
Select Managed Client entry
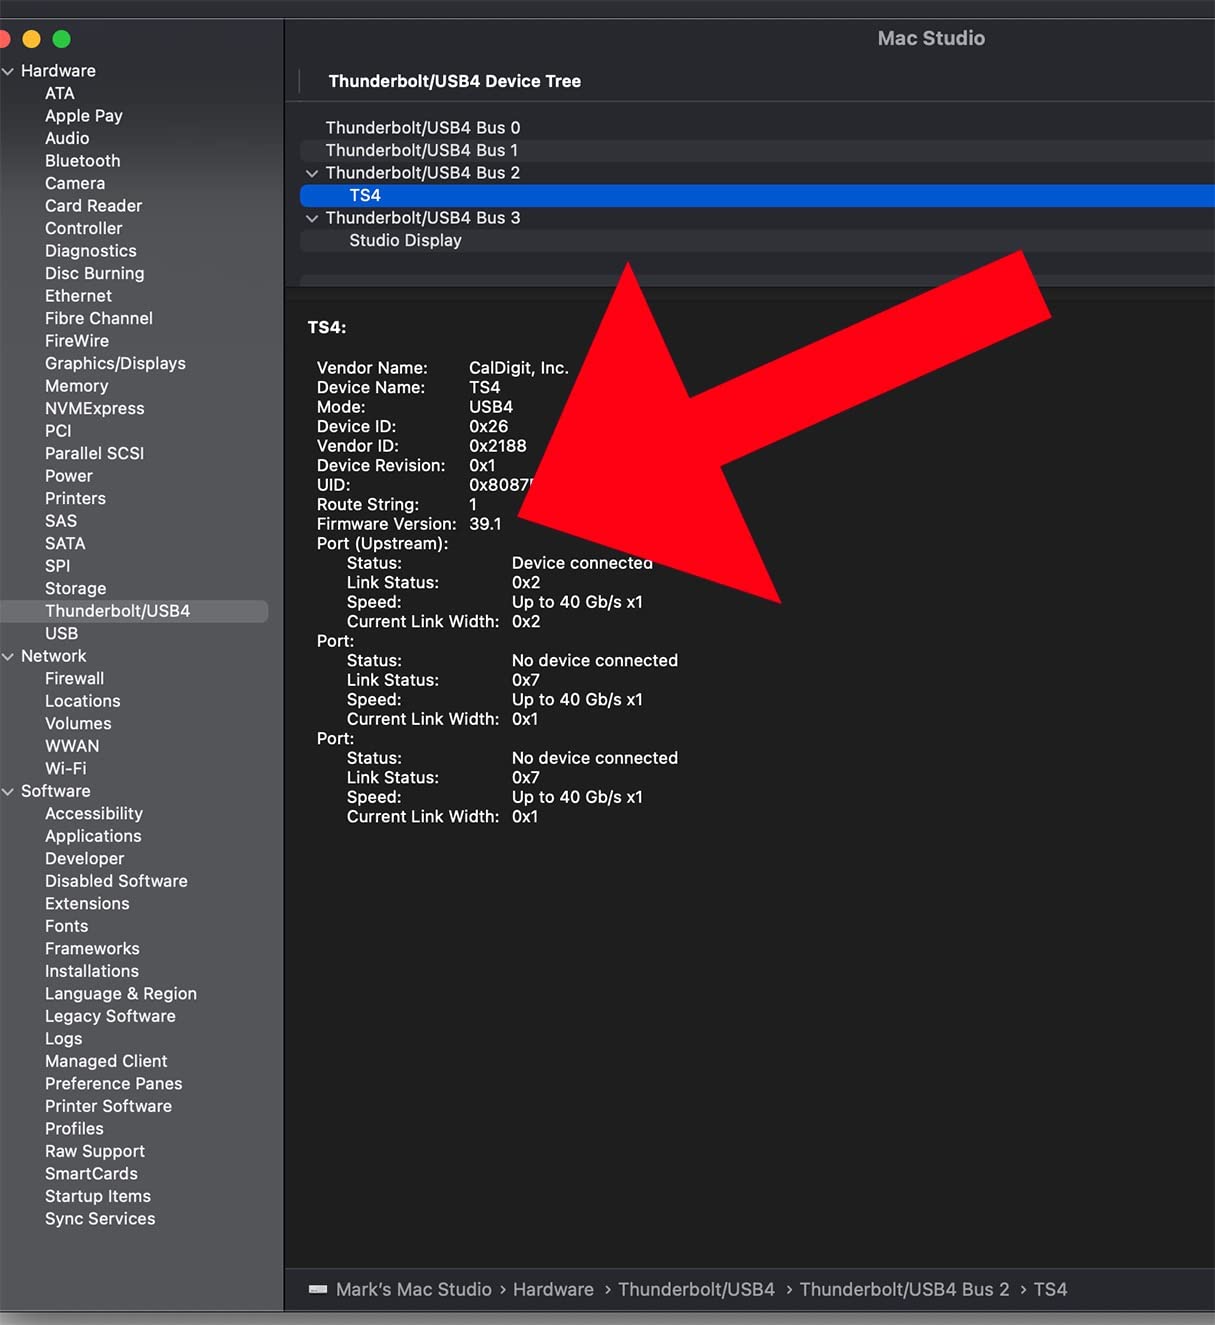point(106,1061)
